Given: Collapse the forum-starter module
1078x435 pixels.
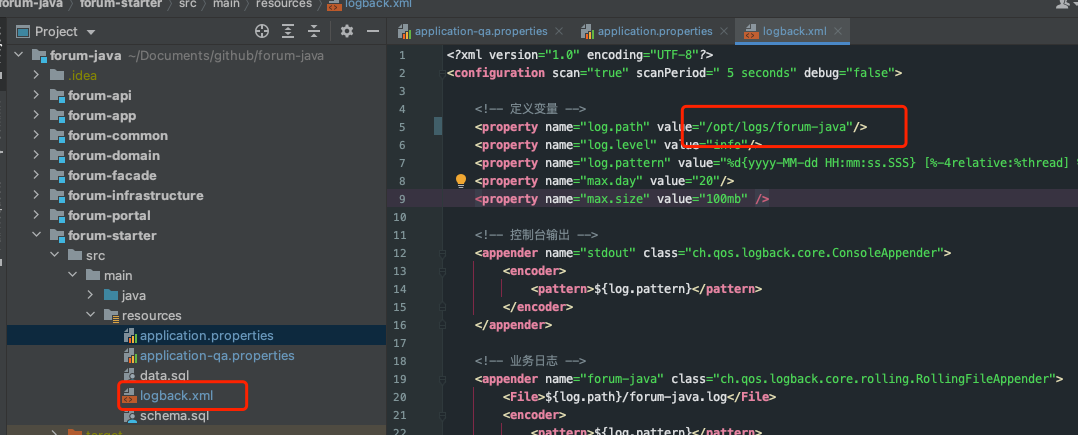Looking at the screenshot, I should point(36,235).
